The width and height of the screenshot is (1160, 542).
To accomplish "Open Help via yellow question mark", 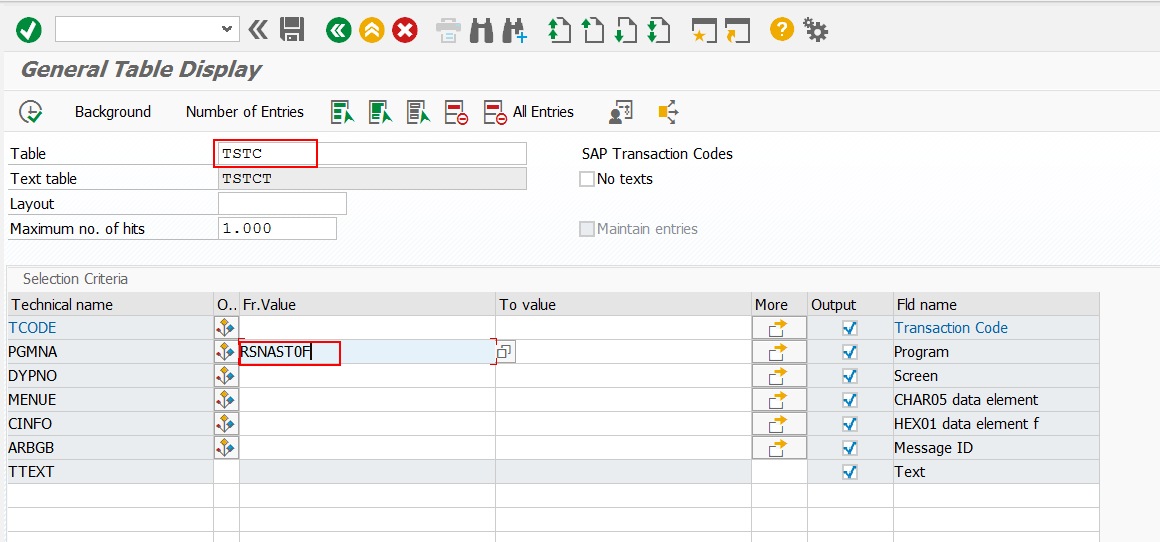I will pyautogui.click(x=781, y=30).
